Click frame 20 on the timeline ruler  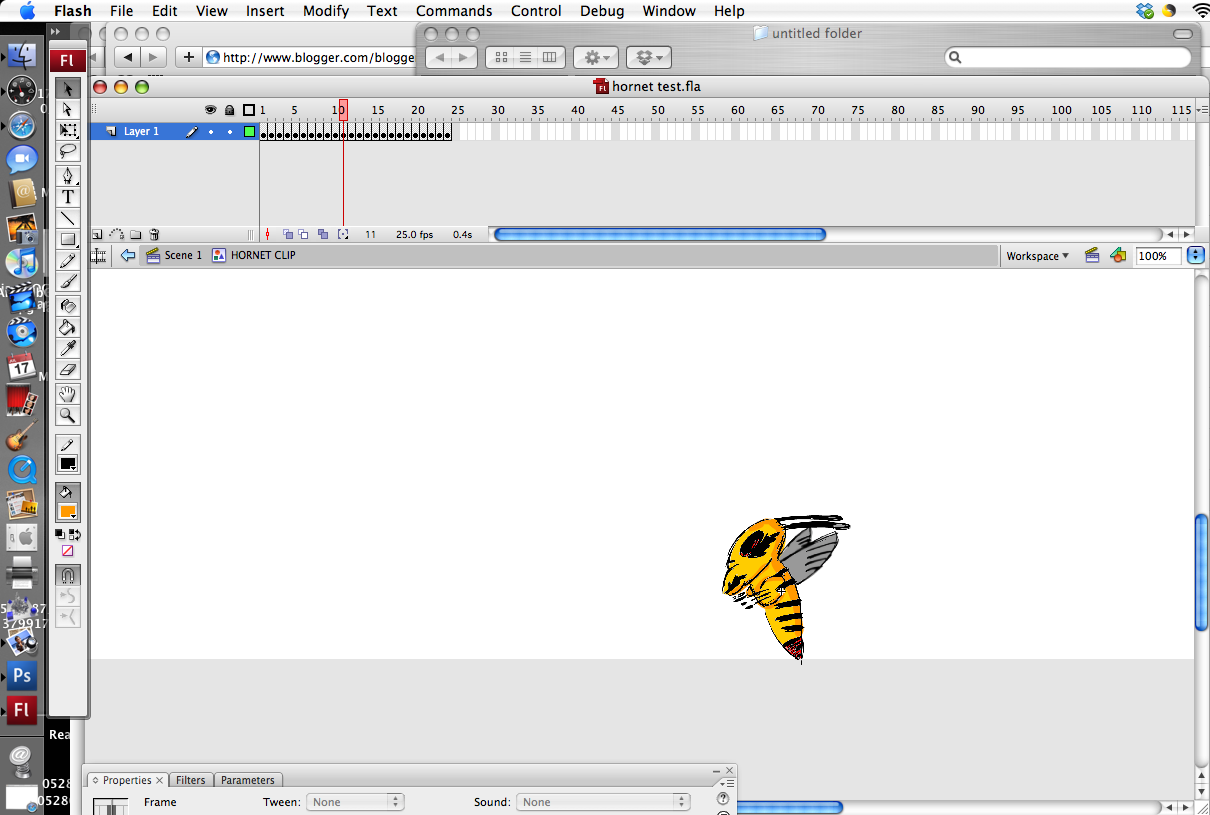[418, 110]
